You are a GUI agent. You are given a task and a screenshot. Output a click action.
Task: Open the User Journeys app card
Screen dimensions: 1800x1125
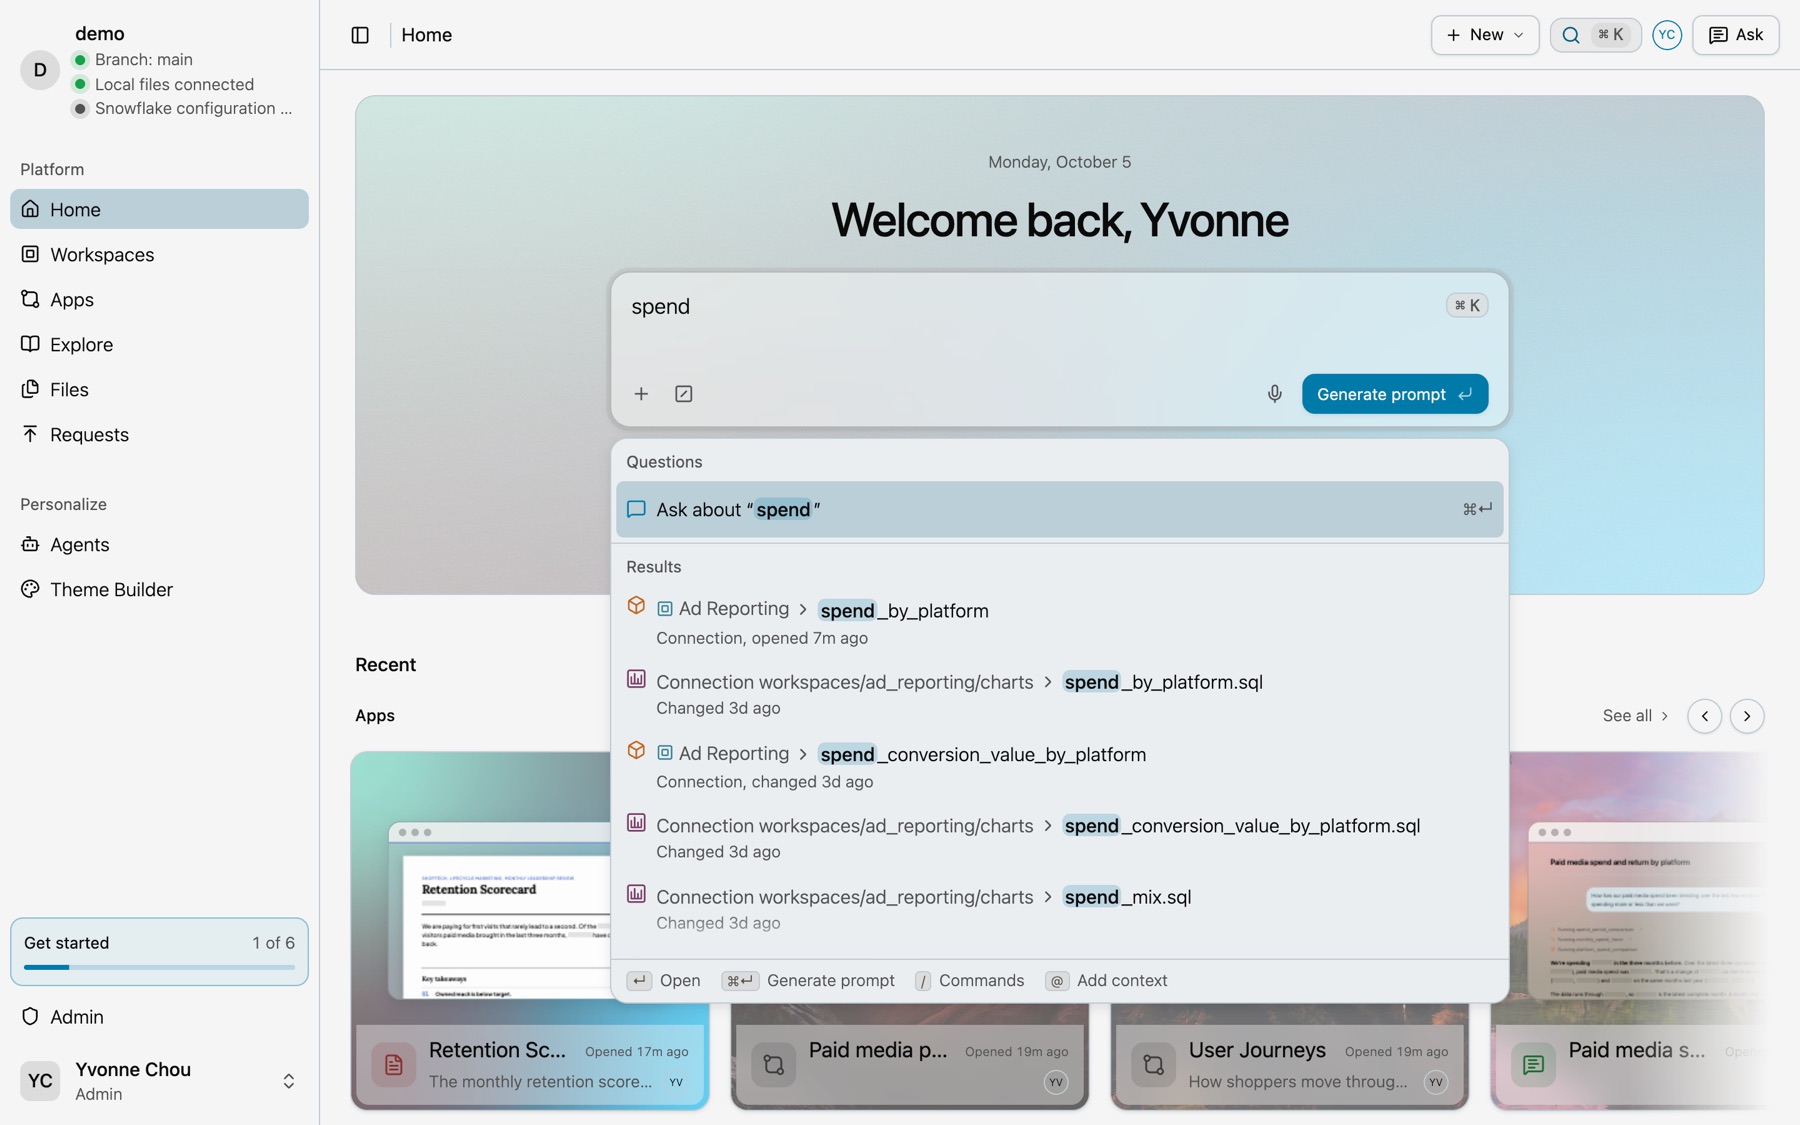coord(1289,1065)
